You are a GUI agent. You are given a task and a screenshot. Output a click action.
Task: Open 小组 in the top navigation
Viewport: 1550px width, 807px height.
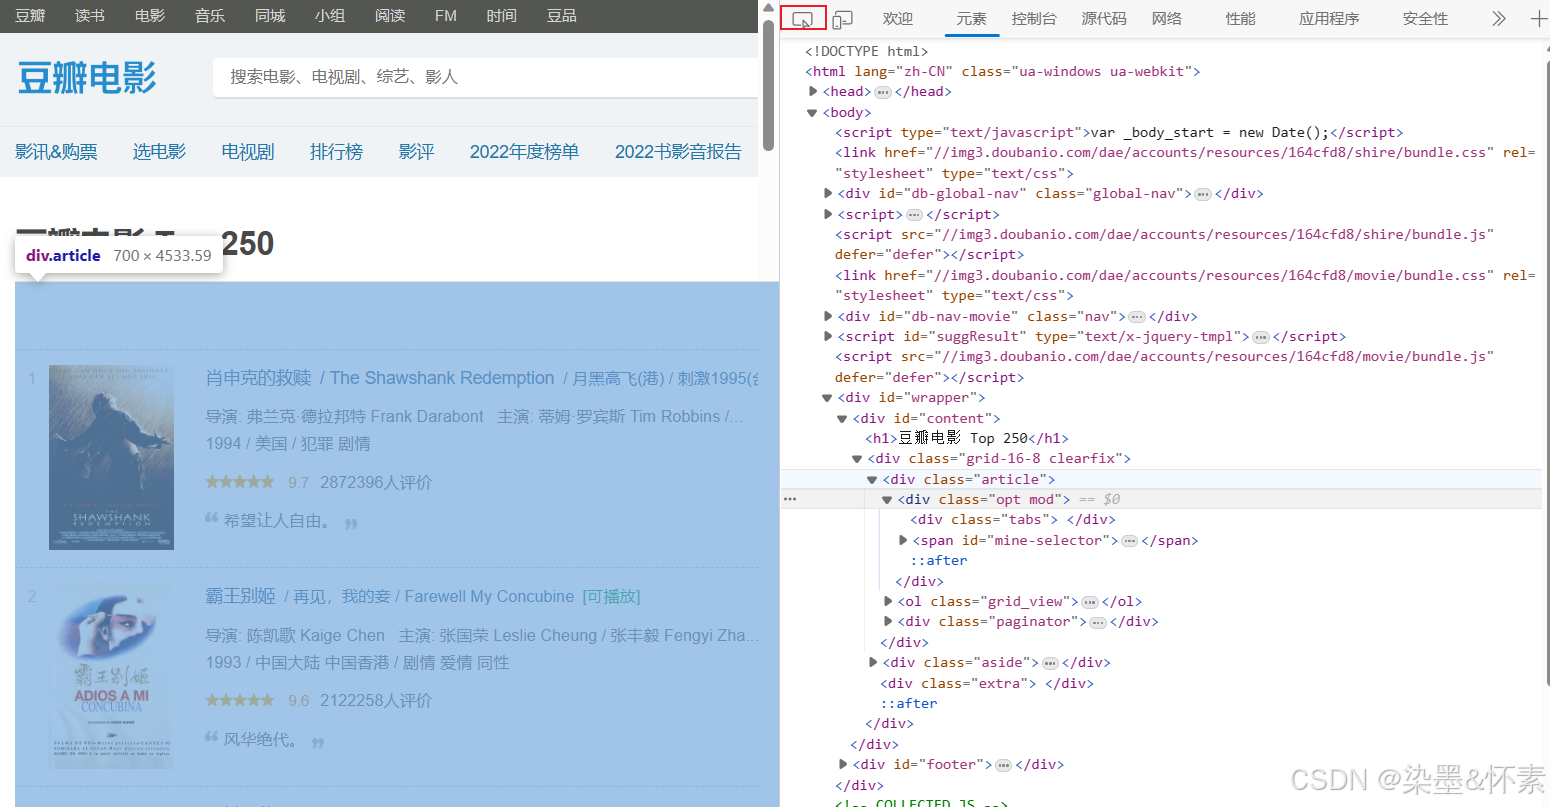pos(330,16)
